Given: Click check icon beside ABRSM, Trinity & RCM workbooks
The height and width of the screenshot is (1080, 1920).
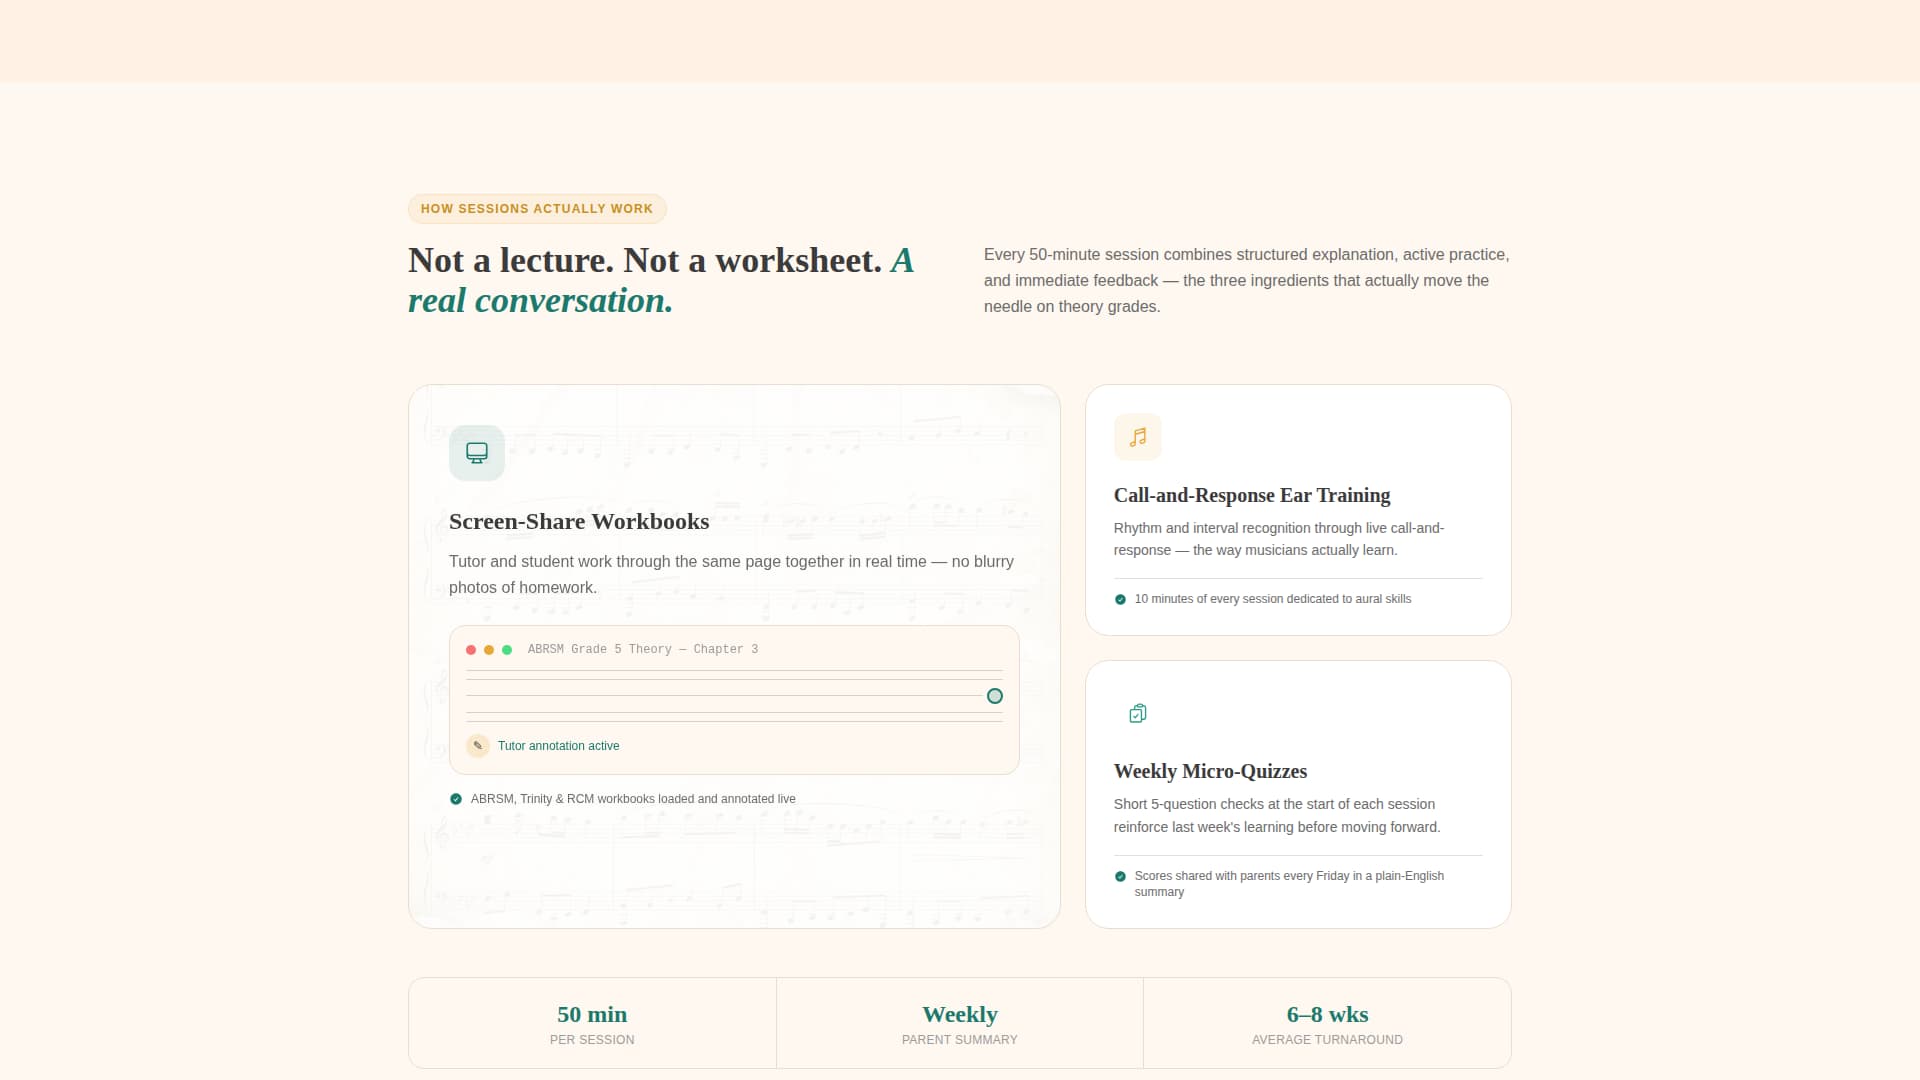Looking at the screenshot, I should click(x=456, y=799).
